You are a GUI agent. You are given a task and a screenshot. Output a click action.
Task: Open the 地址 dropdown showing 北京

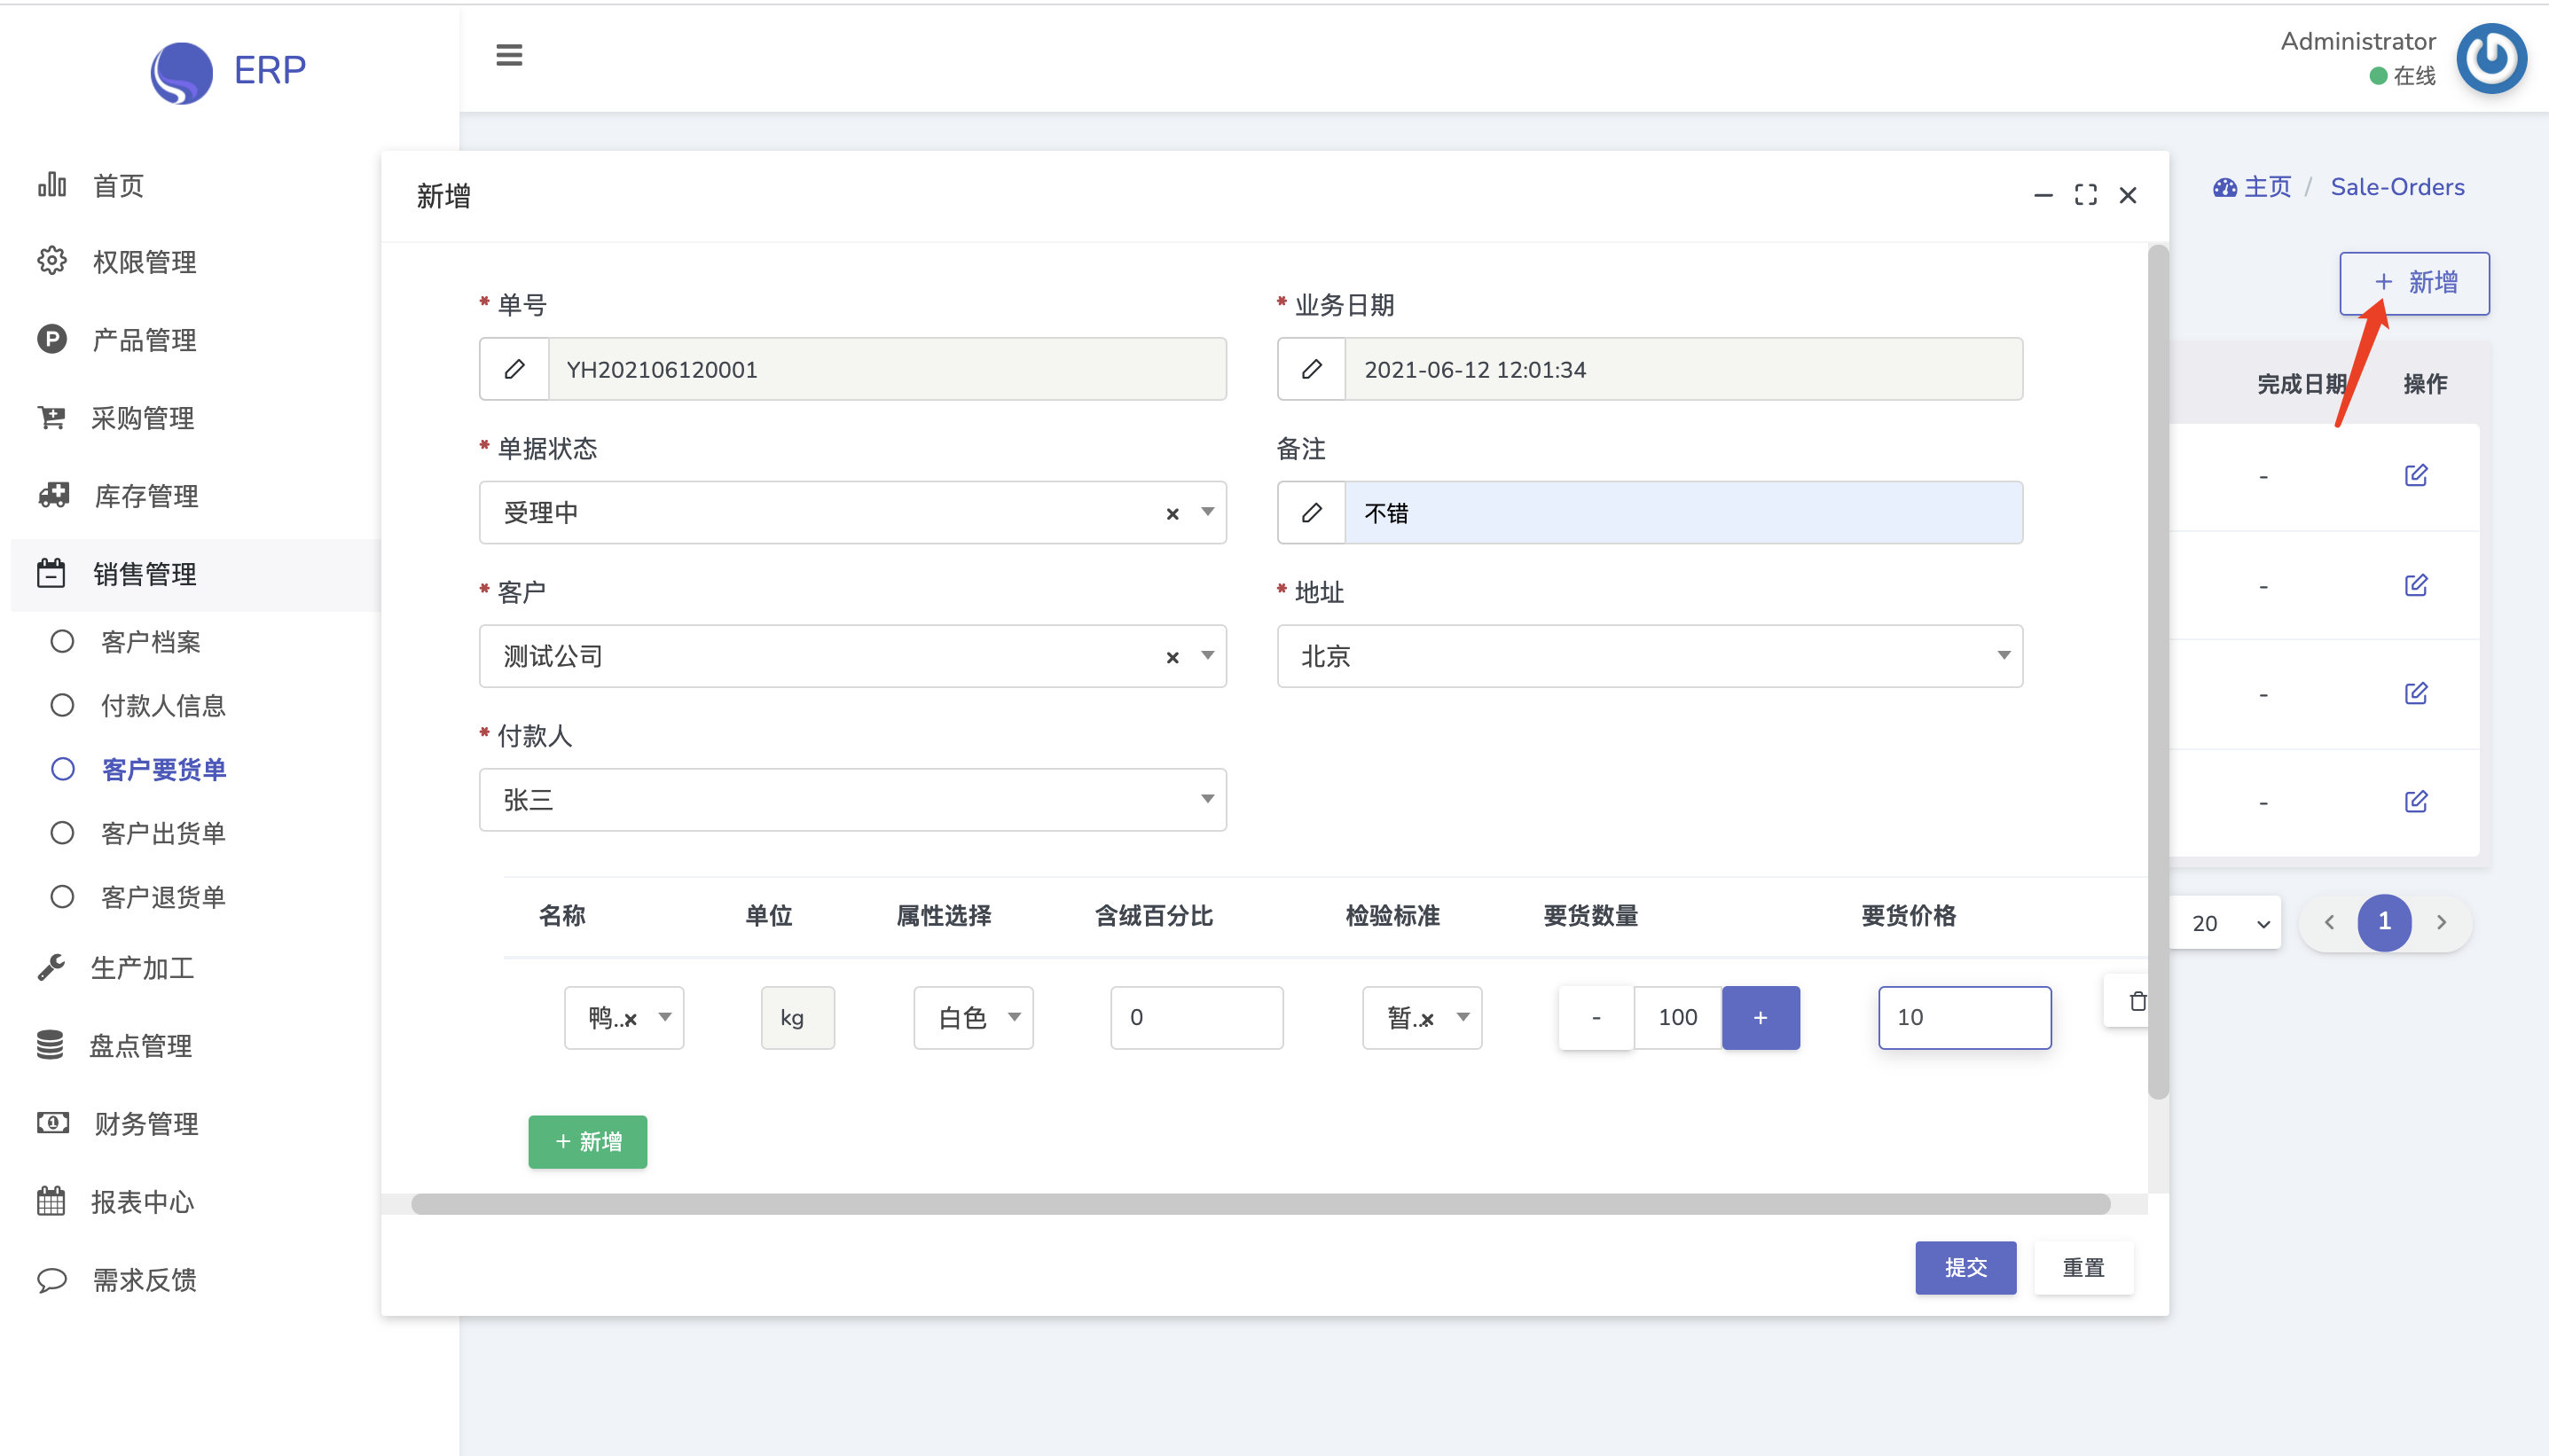(1649, 656)
